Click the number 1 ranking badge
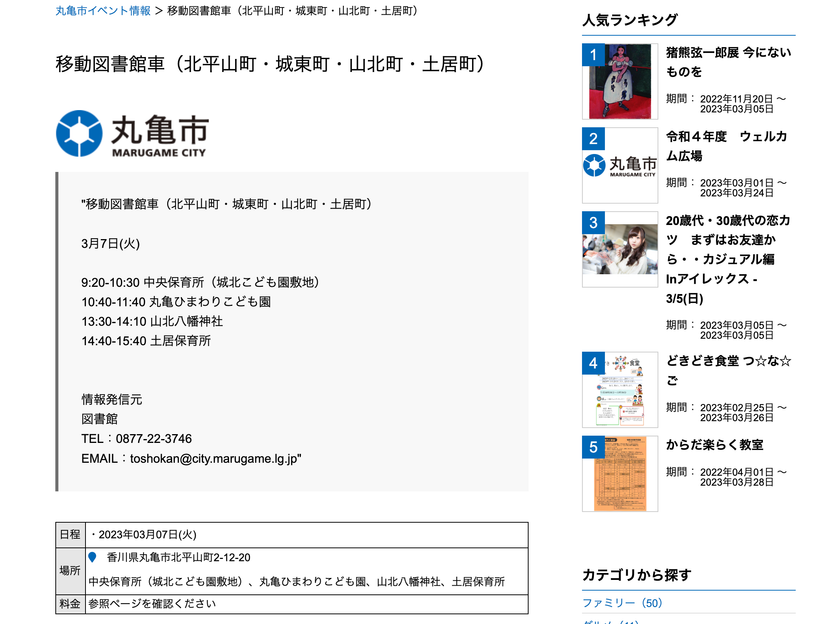 (x=594, y=55)
